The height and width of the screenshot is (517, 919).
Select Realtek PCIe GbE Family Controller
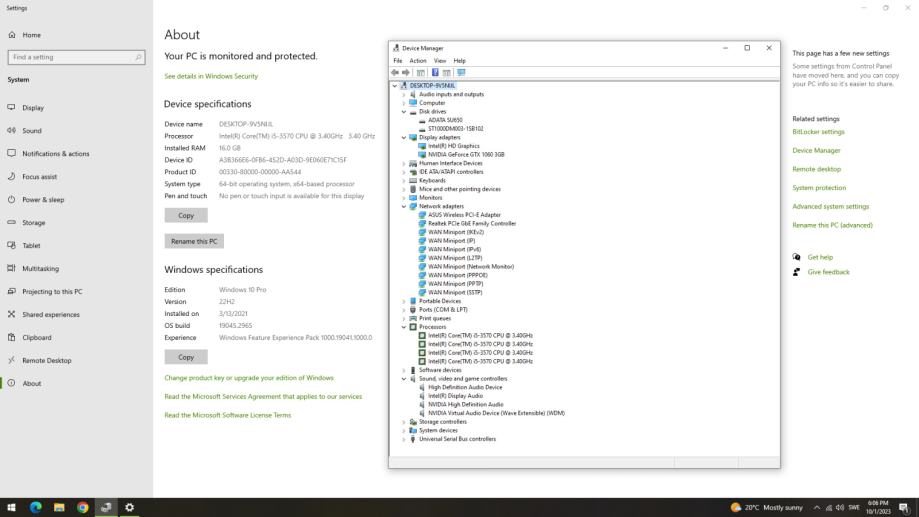pyautogui.click(x=472, y=223)
